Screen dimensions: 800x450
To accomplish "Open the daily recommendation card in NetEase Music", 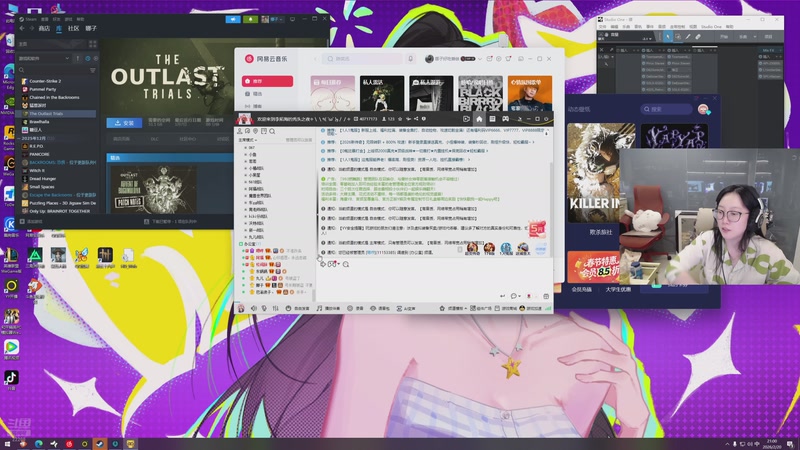I will (x=333, y=93).
